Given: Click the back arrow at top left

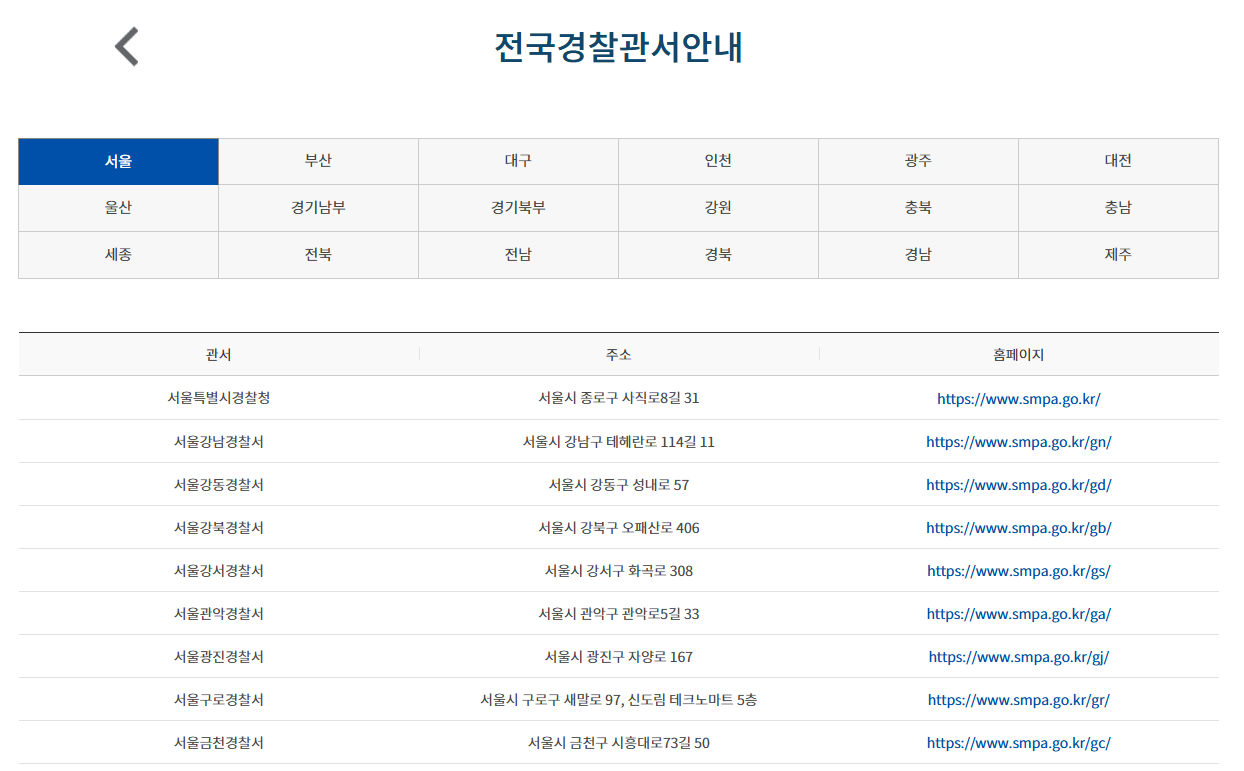Looking at the screenshot, I should coord(127,44).
